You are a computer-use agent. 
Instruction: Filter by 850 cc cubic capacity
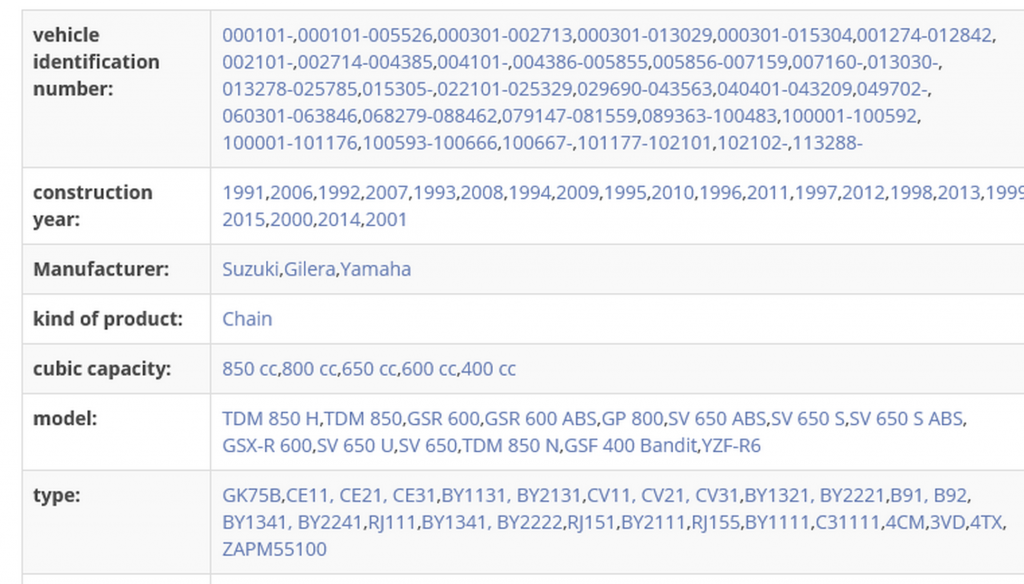[249, 368]
